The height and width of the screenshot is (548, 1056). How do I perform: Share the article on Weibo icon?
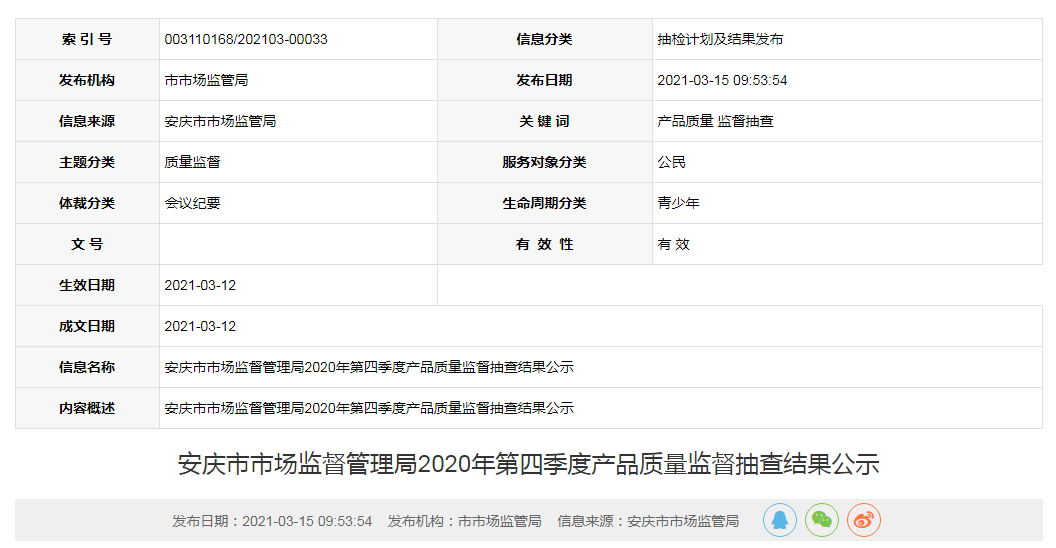864,520
